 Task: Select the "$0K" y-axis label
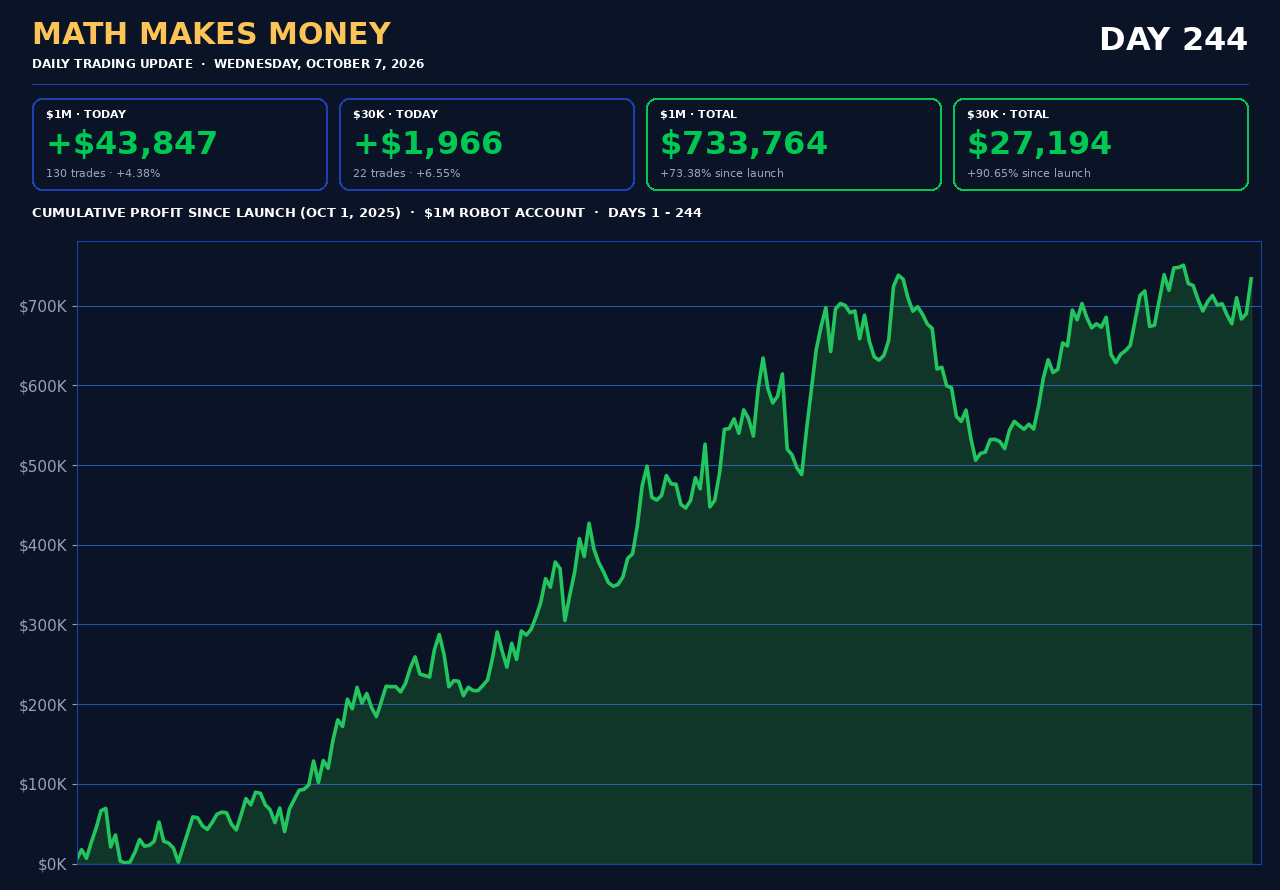pyautogui.click(x=52, y=864)
